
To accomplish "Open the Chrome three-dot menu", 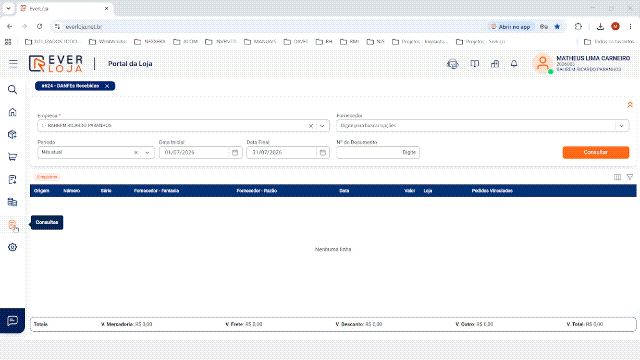I will (x=631, y=27).
